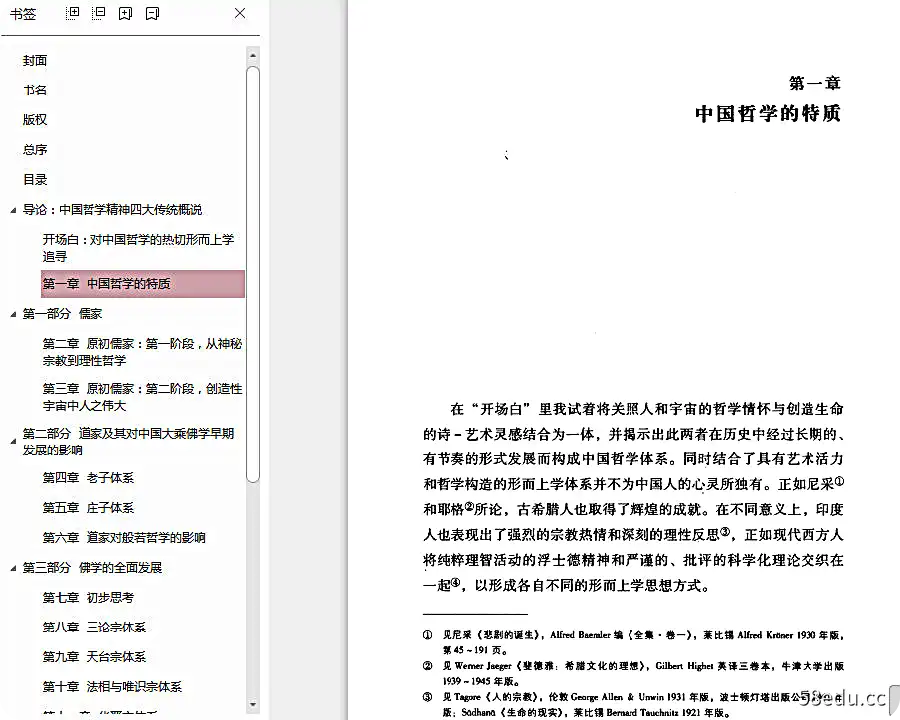Open the 书名 bookmark
This screenshot has width=900, height=720.
(35, 90)
